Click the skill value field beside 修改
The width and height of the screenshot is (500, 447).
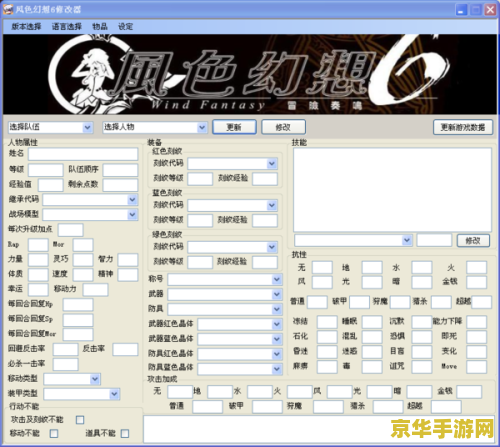pyautogui.click(x=434, y=240)
